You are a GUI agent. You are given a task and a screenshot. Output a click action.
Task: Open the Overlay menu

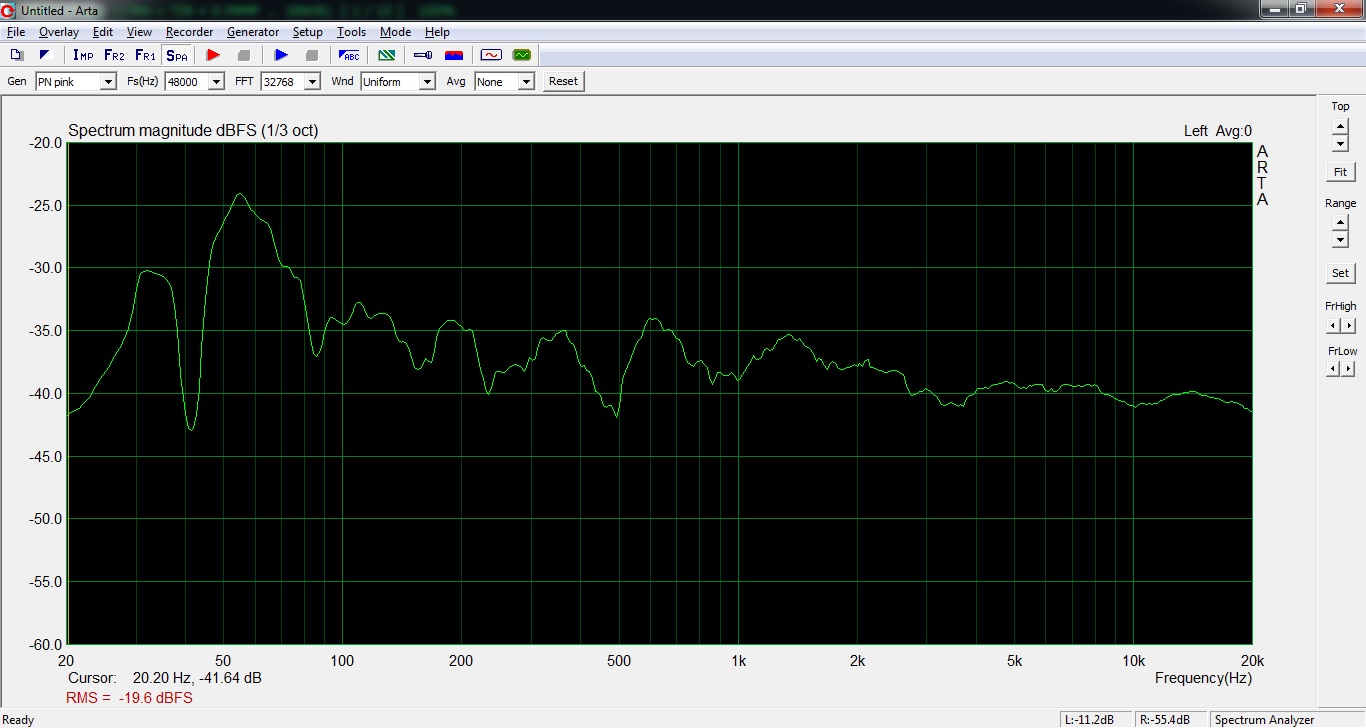coord(59,32)
